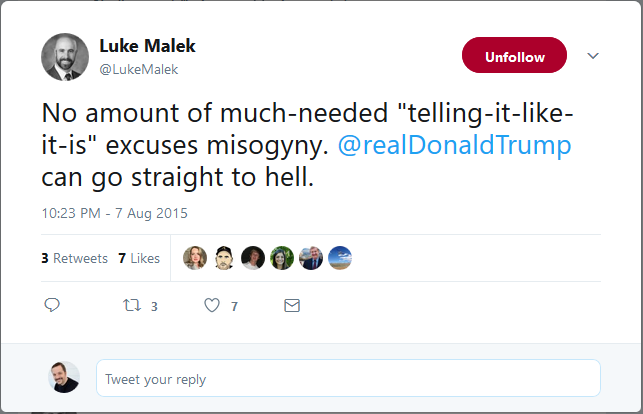View the 3 Retweets list
The image size is (643, 414).
[75, 258]
